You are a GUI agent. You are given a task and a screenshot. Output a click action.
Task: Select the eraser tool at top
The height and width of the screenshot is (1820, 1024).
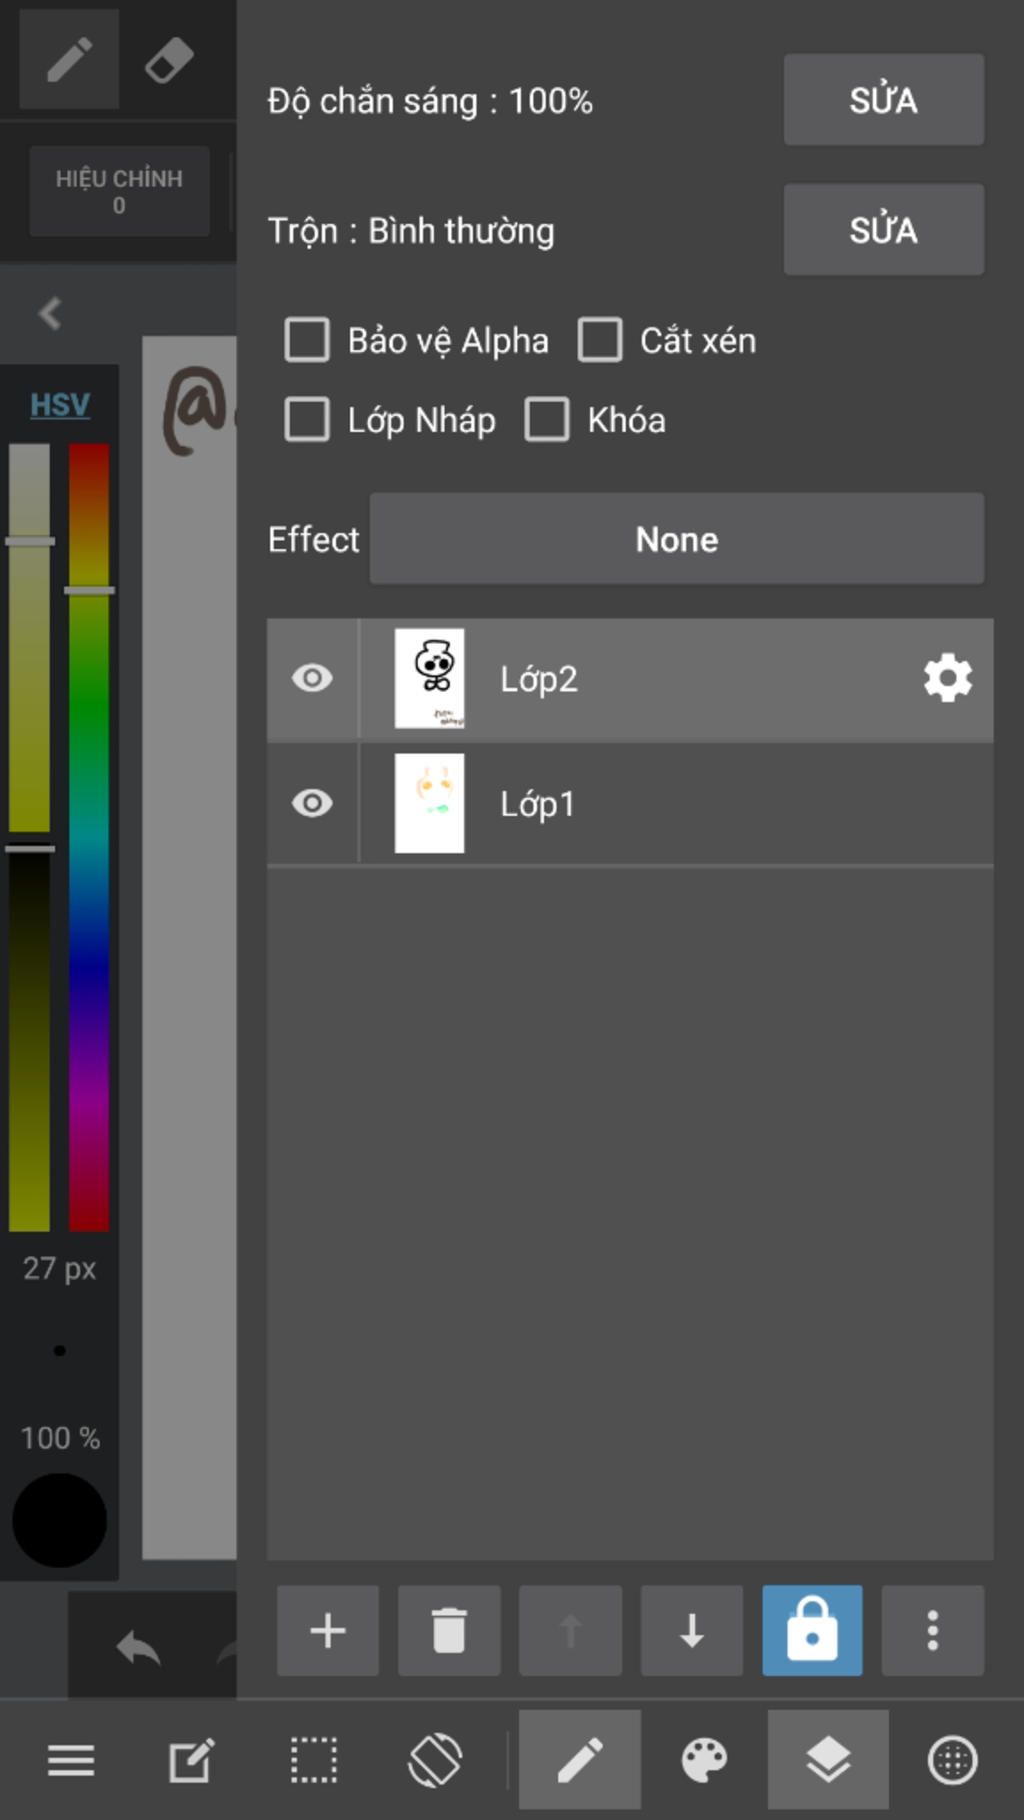pos(169,60)
